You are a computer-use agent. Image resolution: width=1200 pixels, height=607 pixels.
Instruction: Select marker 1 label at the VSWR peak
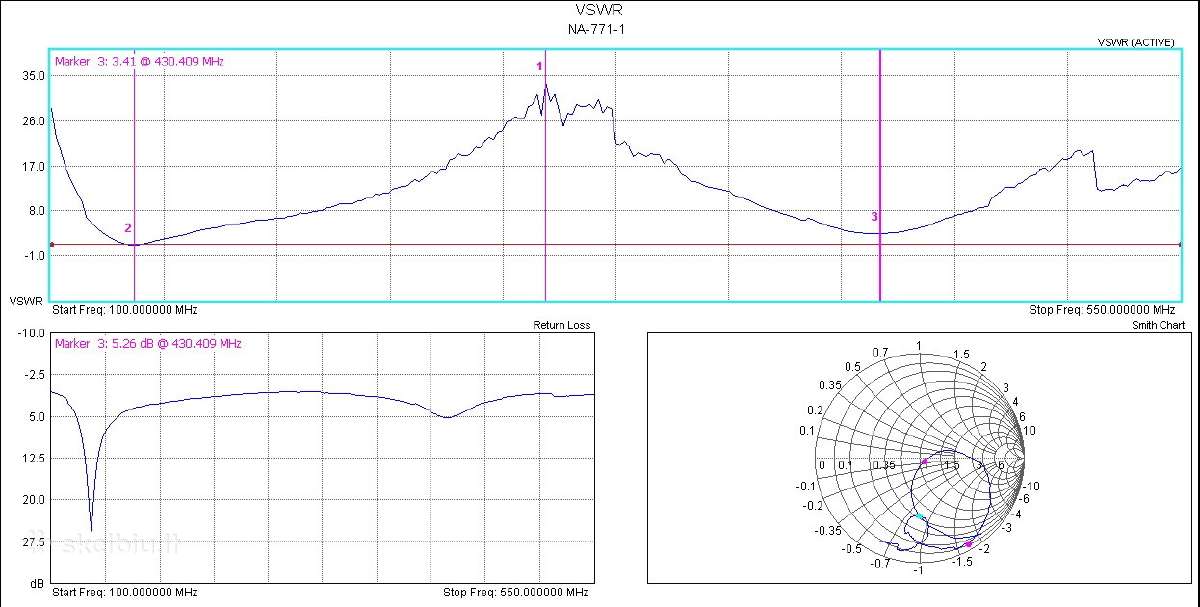pos(540,66)
